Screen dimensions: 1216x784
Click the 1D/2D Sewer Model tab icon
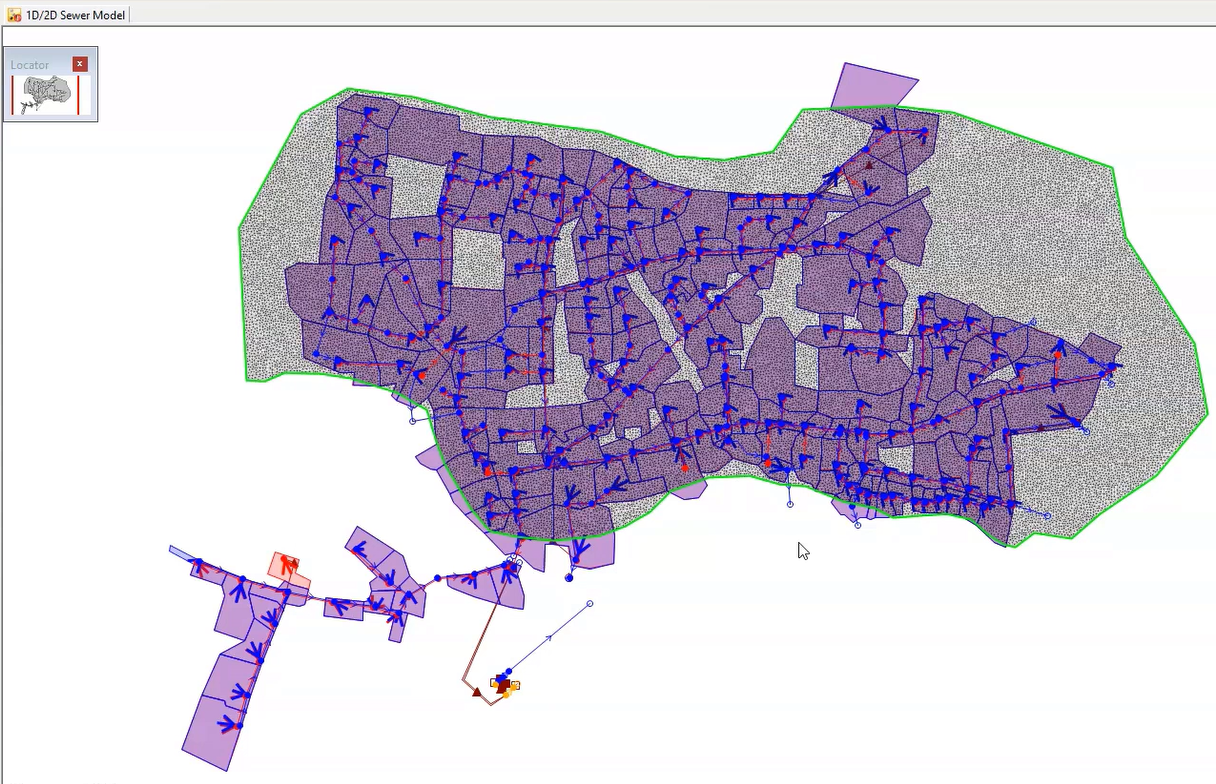[14, 14]
